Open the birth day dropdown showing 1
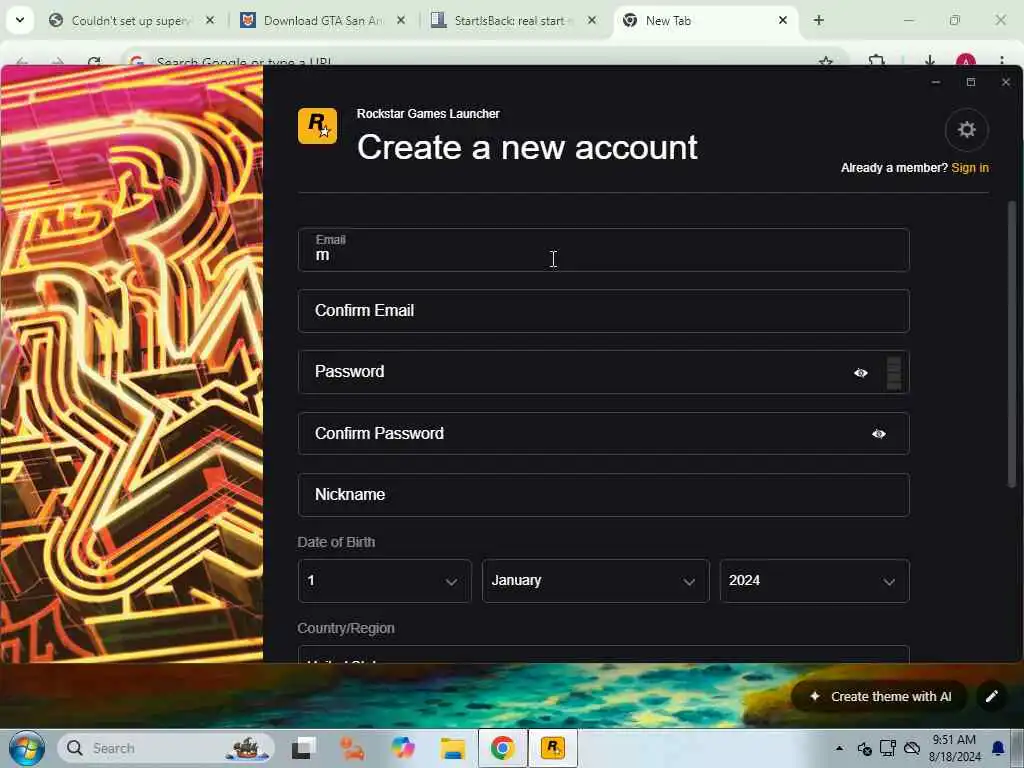Viewport: 1024px width, 768px height. point(384,581)
